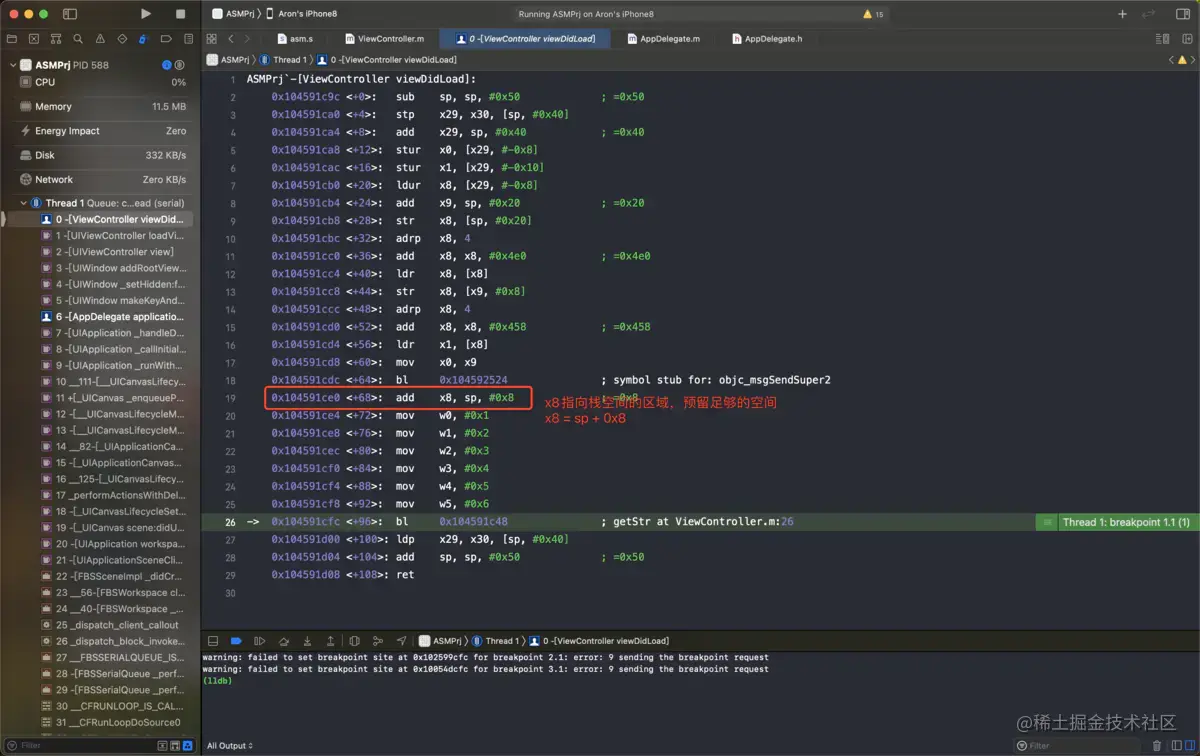This screenshot has height=756, width=1200.
Task: Open the related items grid icon
Action: 211,39
